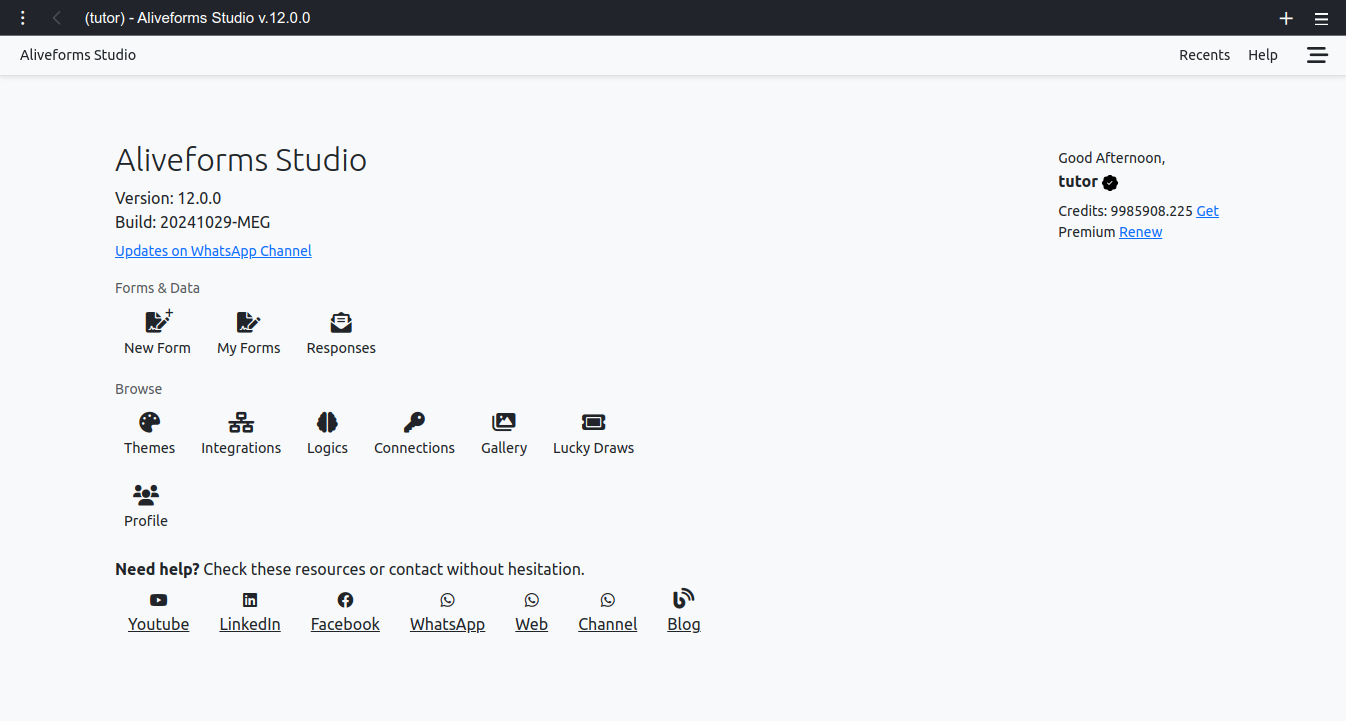The width and height of the screenshot is (1346, 721).
Task: Select the Logics icon
Action: pyautogui.click(x=327, y=431)
